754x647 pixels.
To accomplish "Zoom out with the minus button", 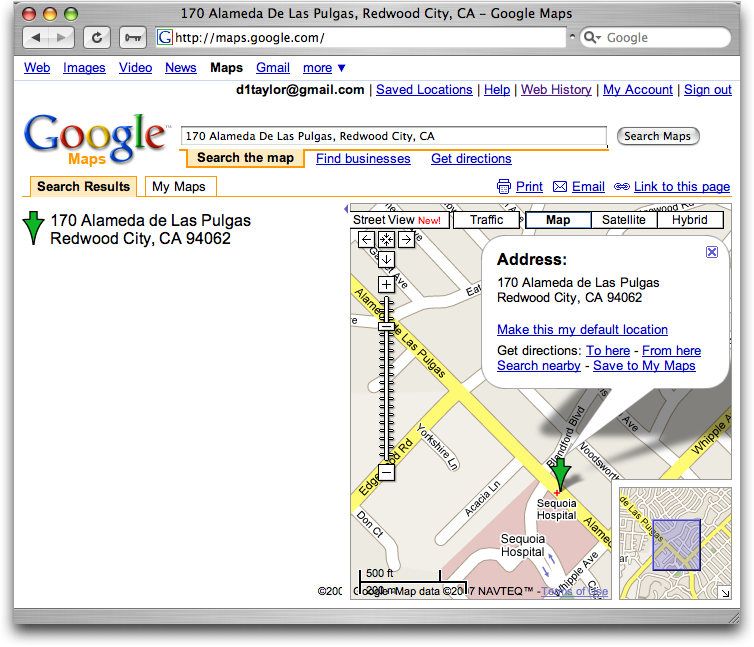I will point(386,472).
